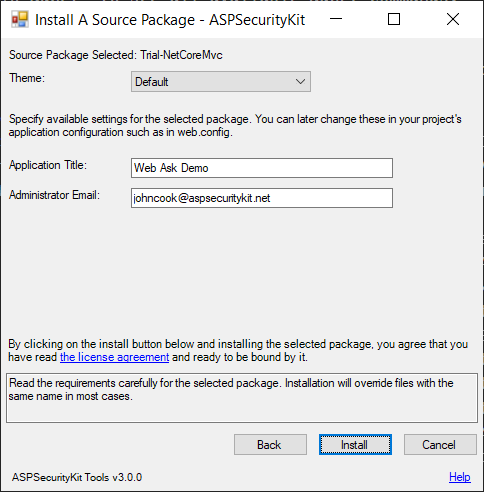Close the ASPSecurityKit installer dialog

click(453, 19)
